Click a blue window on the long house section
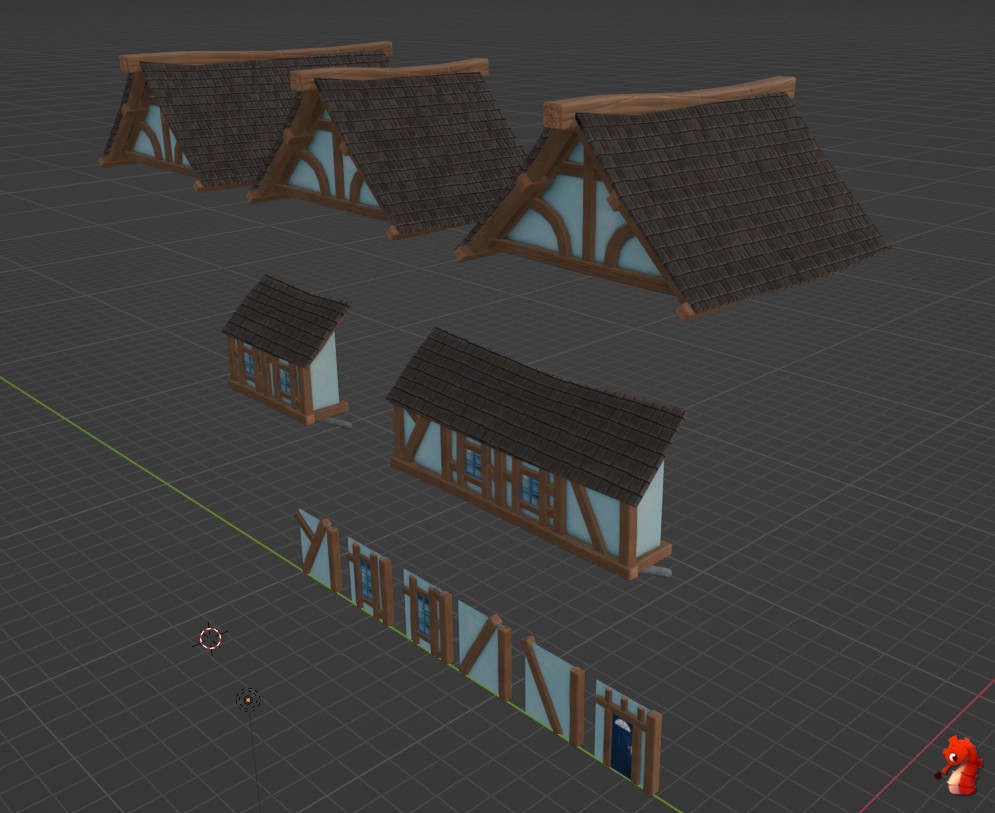995x813 pixels. coord(473,462)
